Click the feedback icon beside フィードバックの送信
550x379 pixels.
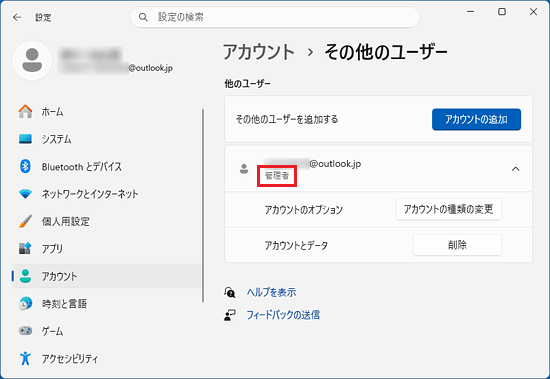pyautogui.click(x=230, y=315)
